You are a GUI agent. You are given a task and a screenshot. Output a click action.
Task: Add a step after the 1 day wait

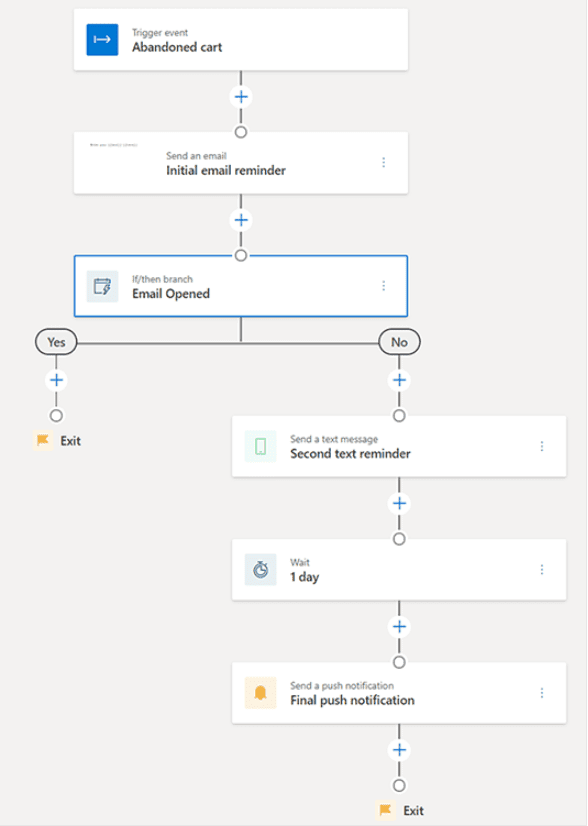click(x=399, y=627)
